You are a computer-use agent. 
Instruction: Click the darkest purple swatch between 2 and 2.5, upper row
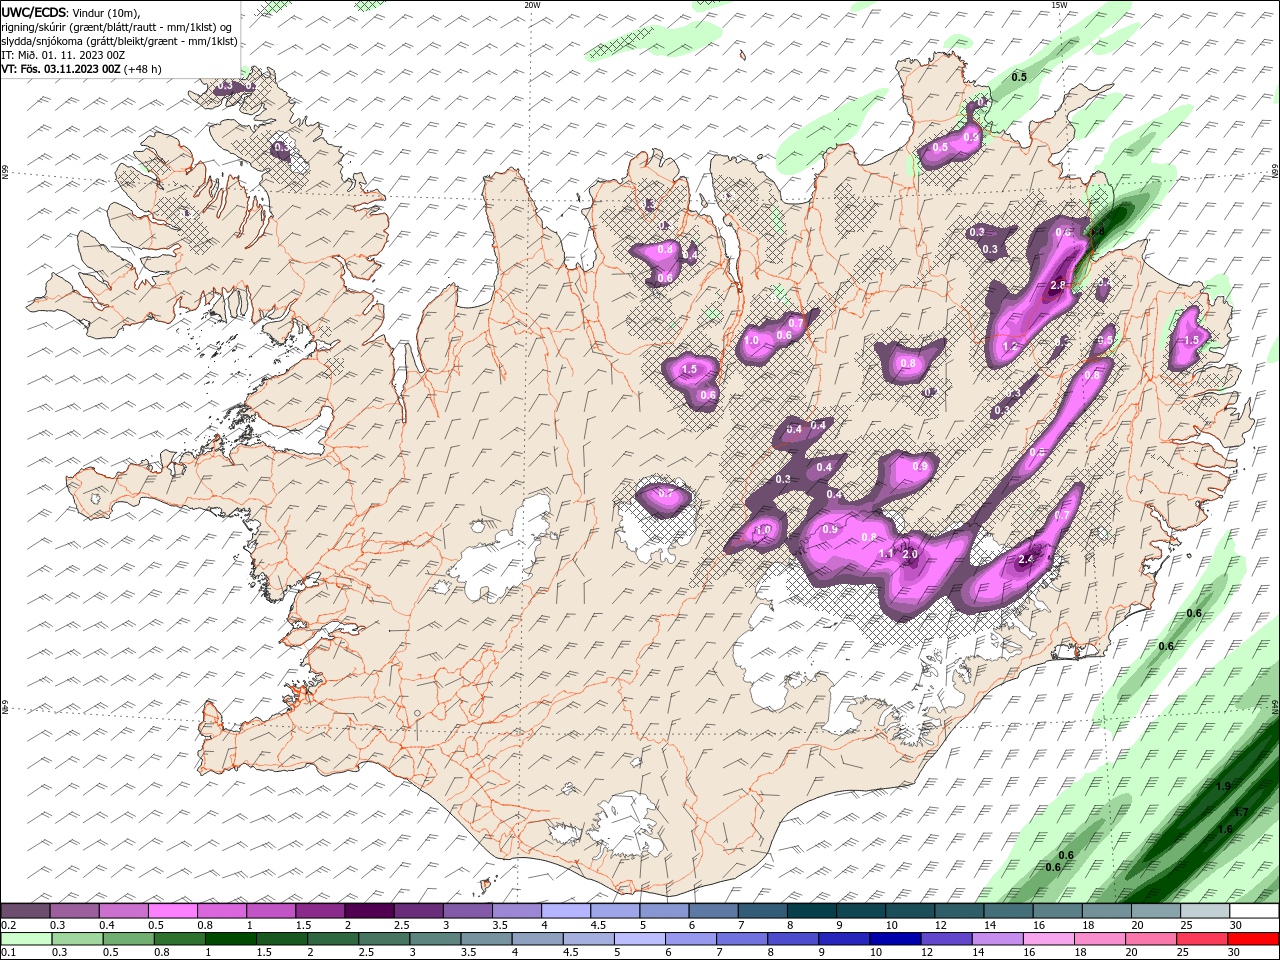(369, 911)
